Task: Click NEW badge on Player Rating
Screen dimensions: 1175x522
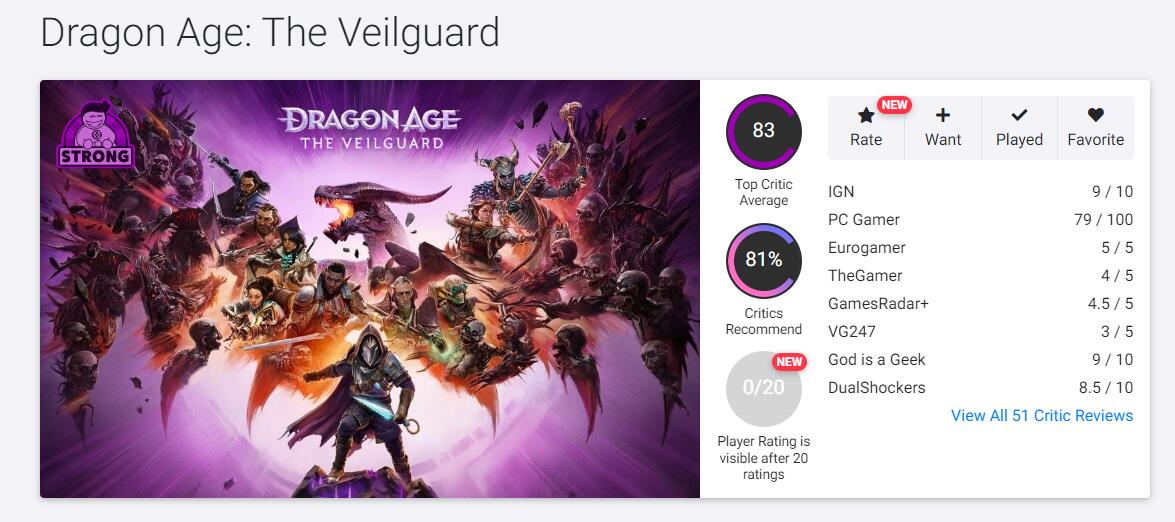Action: 789,362
